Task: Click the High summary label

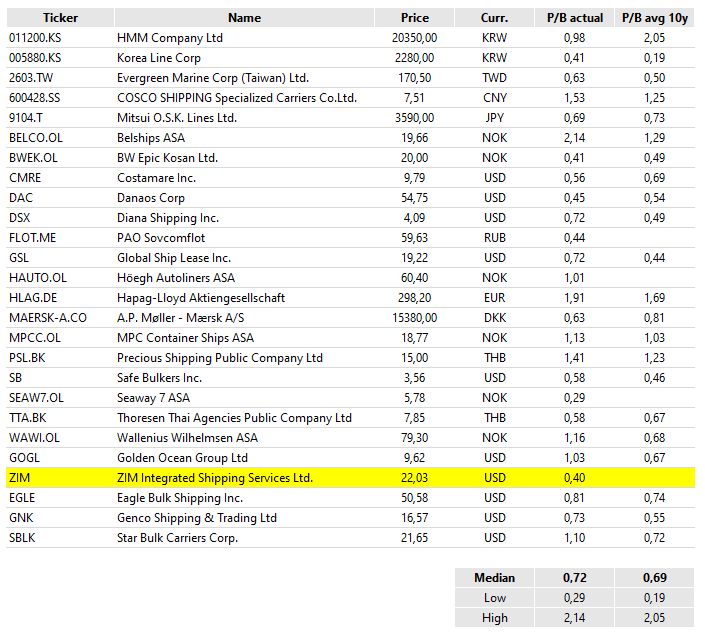Action: pyautogui.click(x=495, y=618)
